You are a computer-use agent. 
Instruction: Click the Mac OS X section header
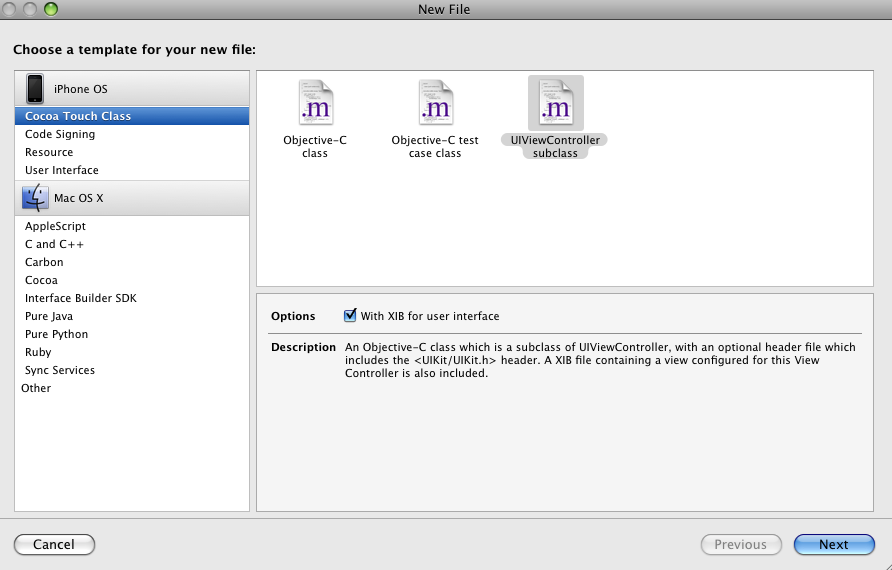pos(132,198)
